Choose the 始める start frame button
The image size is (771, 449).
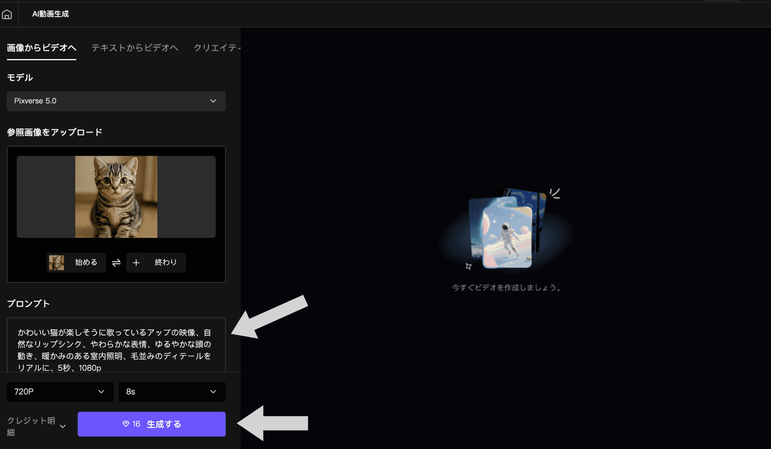pyautogui.click(x=76, y=263)
